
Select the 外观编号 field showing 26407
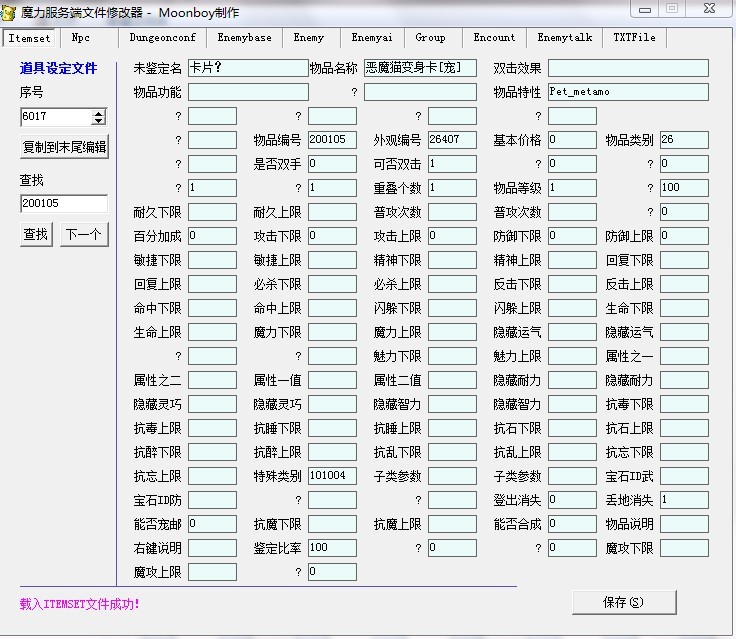(452, 140)
